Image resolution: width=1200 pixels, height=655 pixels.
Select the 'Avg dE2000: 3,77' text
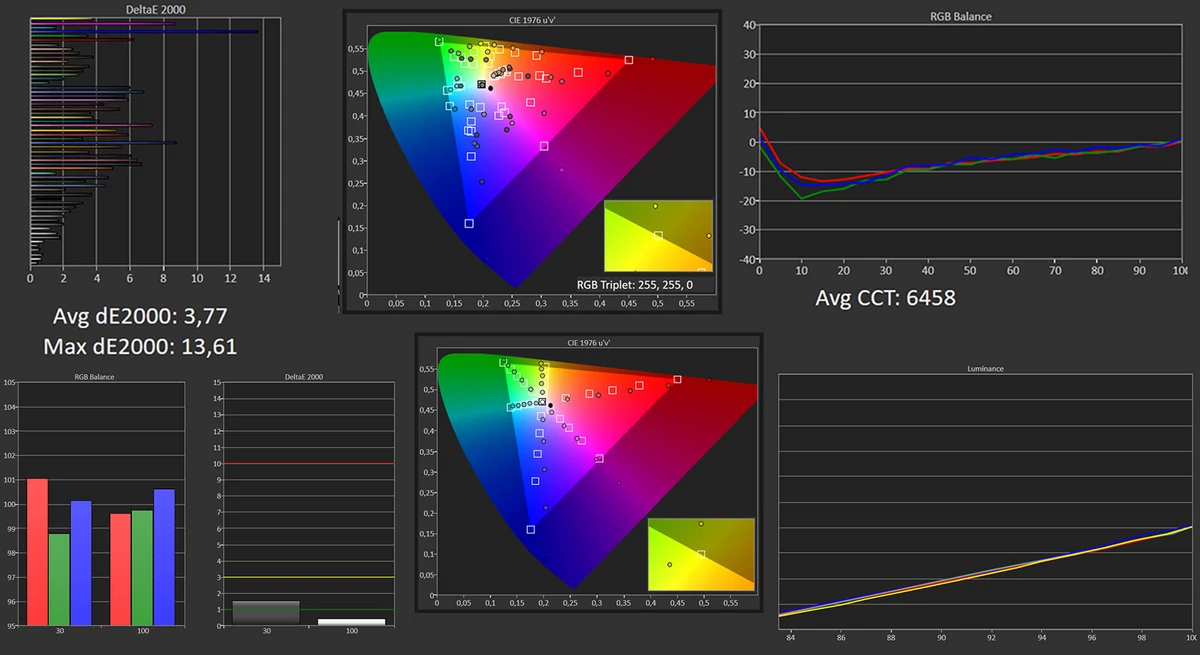140,318
